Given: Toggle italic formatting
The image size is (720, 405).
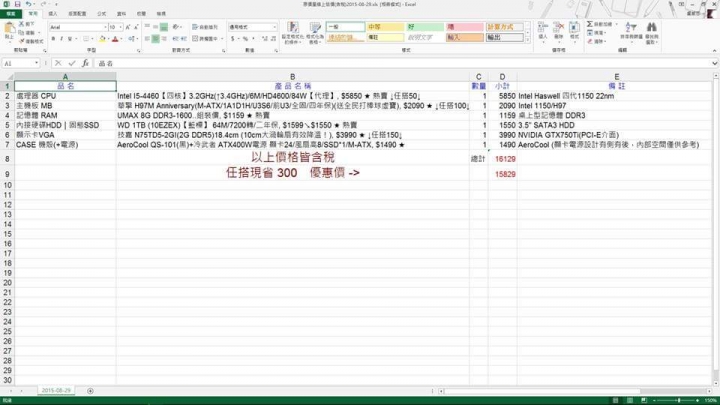Looking at the screenshot, I should (62, 39).
